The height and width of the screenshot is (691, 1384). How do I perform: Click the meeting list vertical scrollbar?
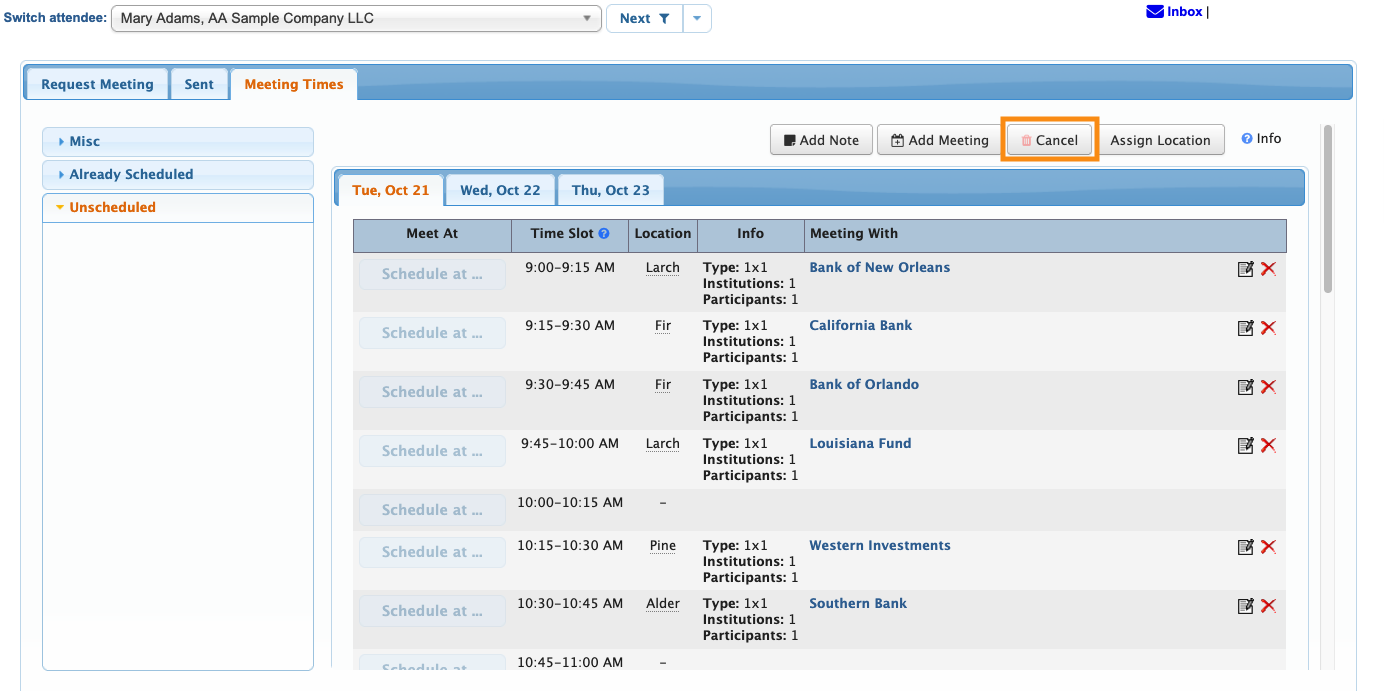1328,209
